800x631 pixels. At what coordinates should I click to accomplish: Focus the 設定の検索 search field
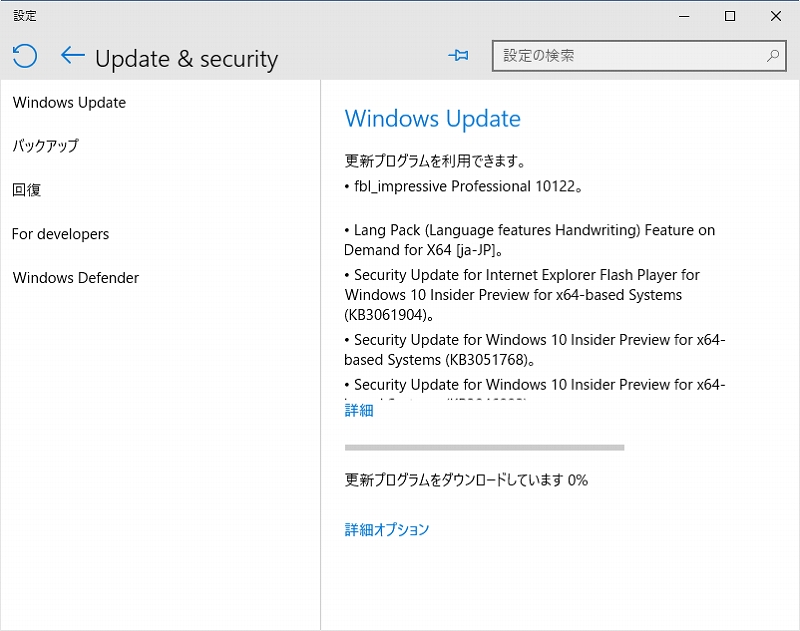click(x=639, y=56)
